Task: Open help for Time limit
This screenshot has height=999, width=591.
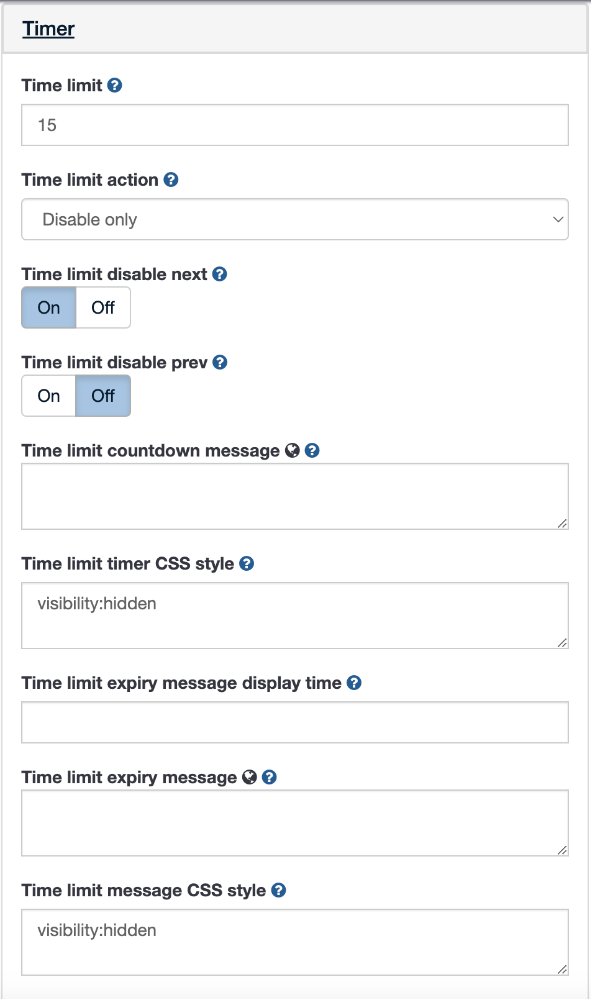Action: click(115, 85)
